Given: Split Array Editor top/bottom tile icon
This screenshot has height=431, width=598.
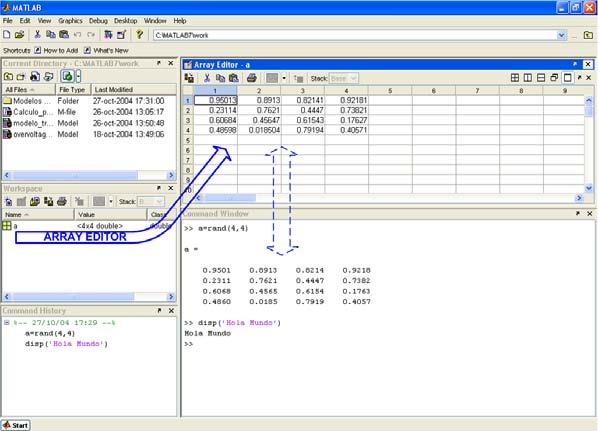Looking at the screenshot, I should (541, 78).
